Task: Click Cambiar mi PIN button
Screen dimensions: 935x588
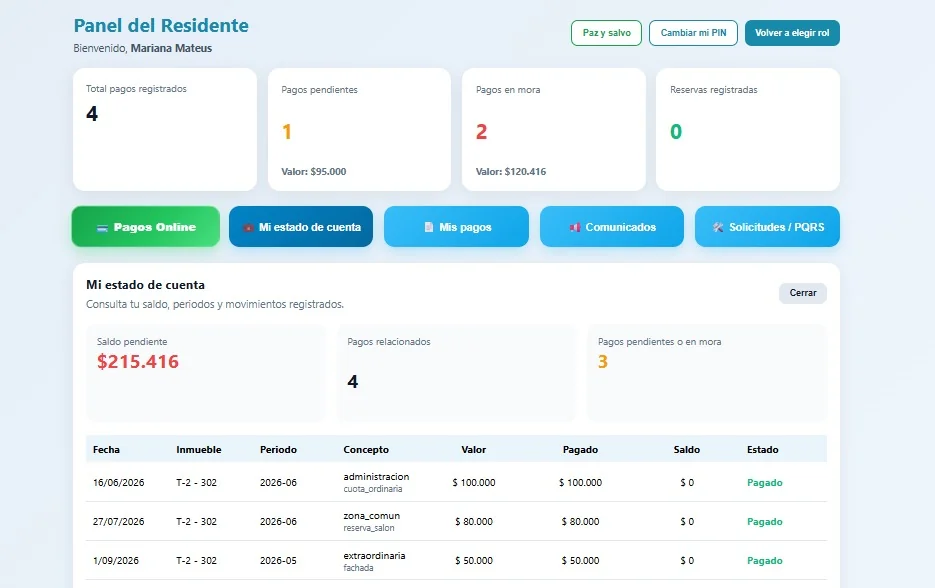Action: pyautogui.click(x=693, y=33)
